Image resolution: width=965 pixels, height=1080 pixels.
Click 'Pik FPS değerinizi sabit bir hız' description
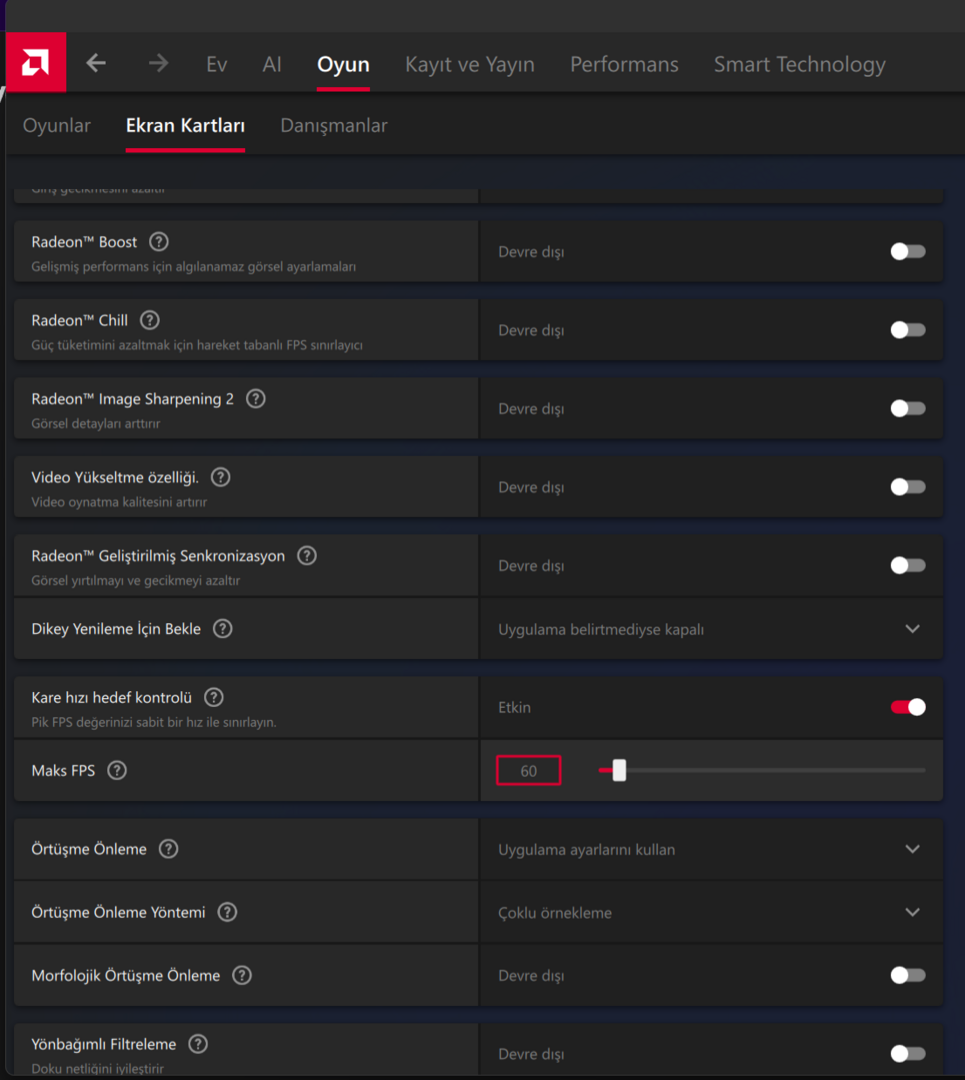pyautogui.click(x=154, y=723)
